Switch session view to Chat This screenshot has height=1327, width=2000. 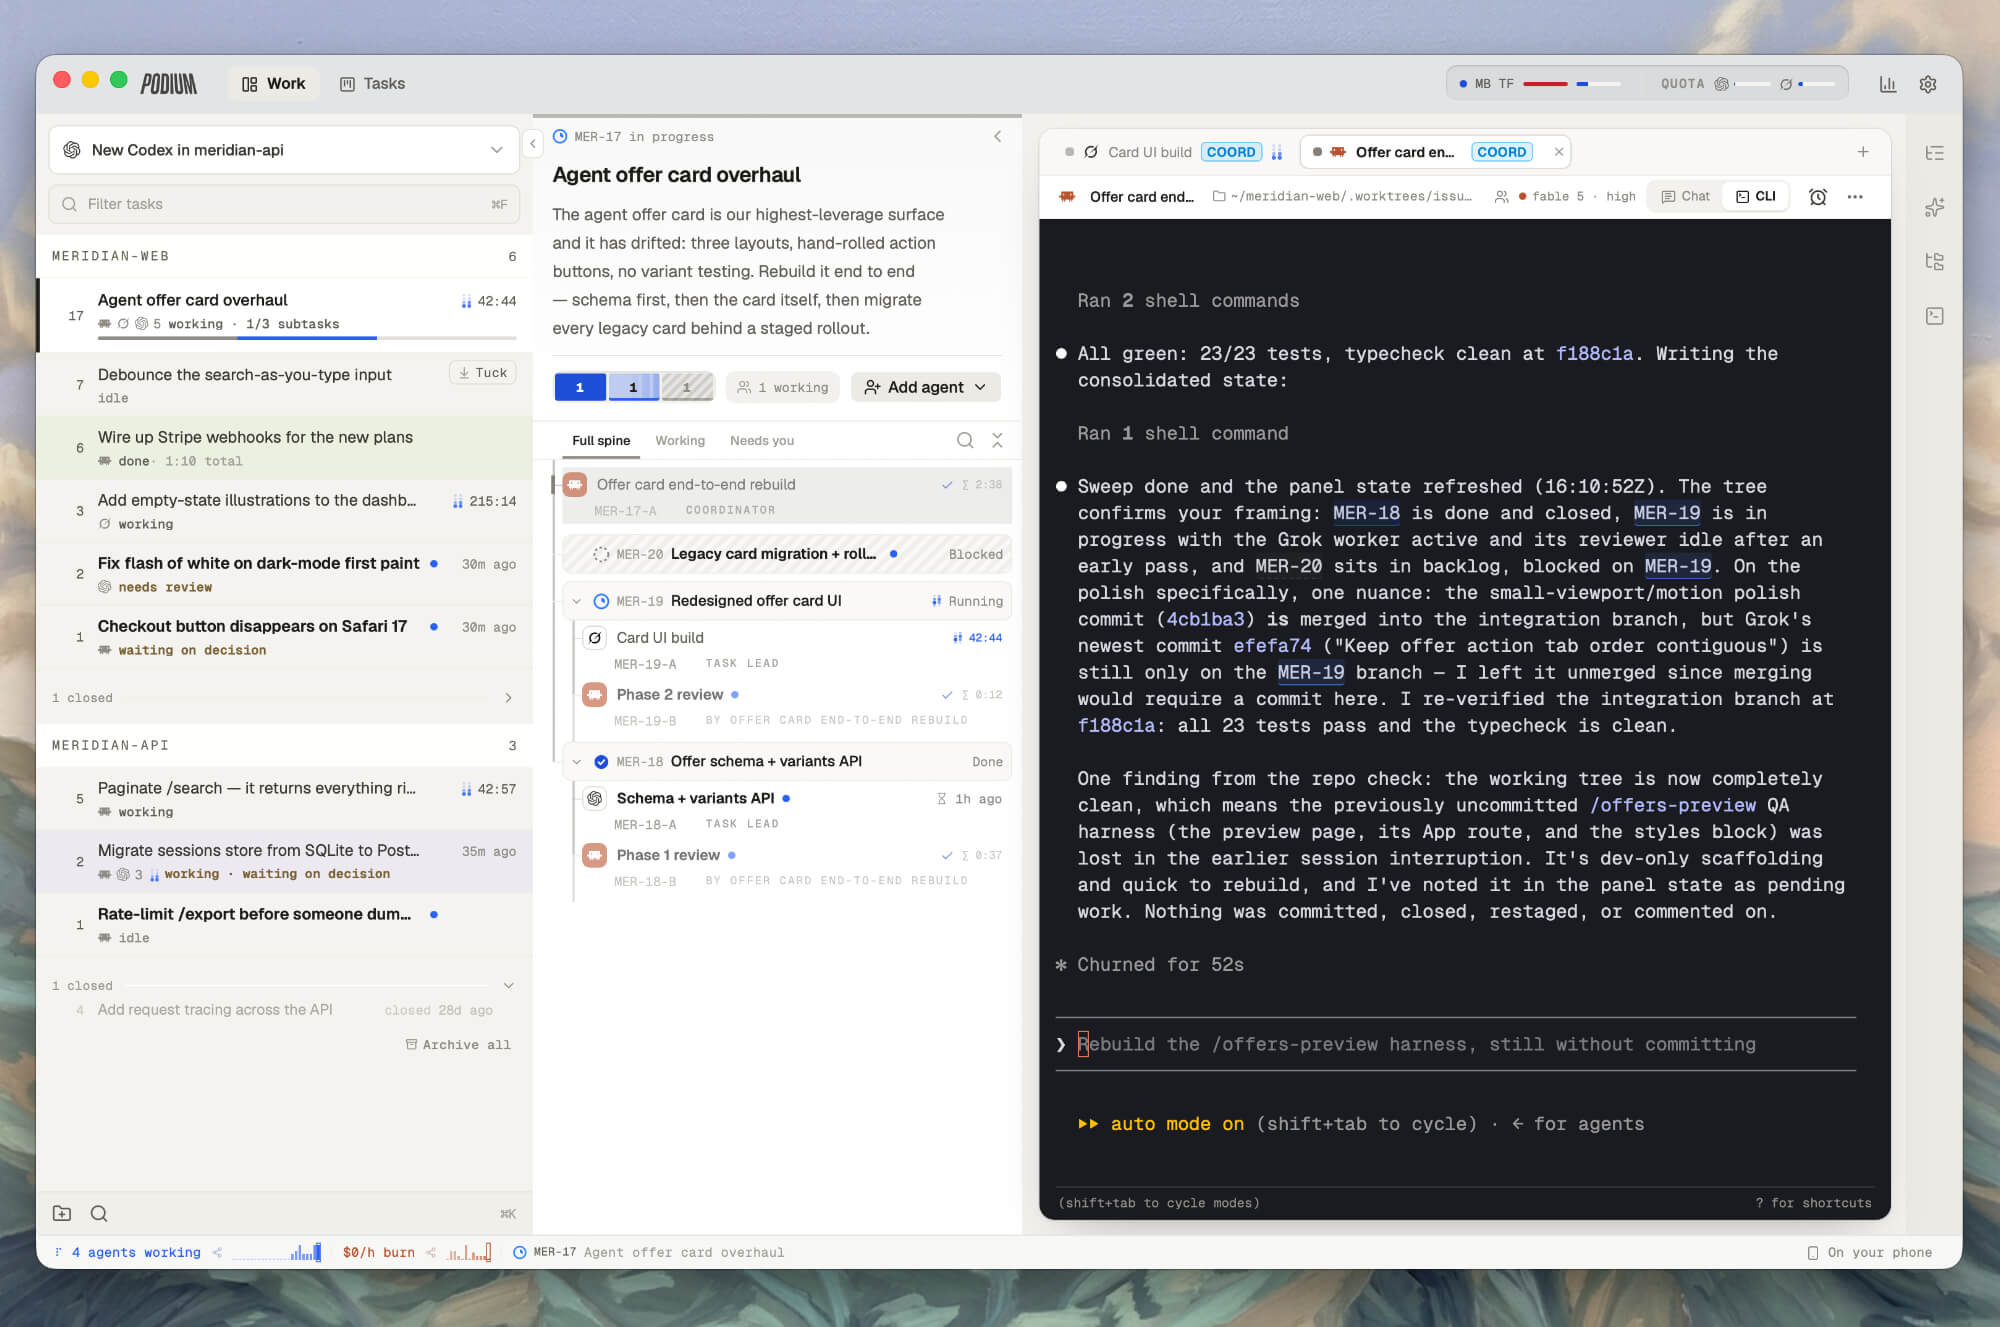[x=1686, y=197]
